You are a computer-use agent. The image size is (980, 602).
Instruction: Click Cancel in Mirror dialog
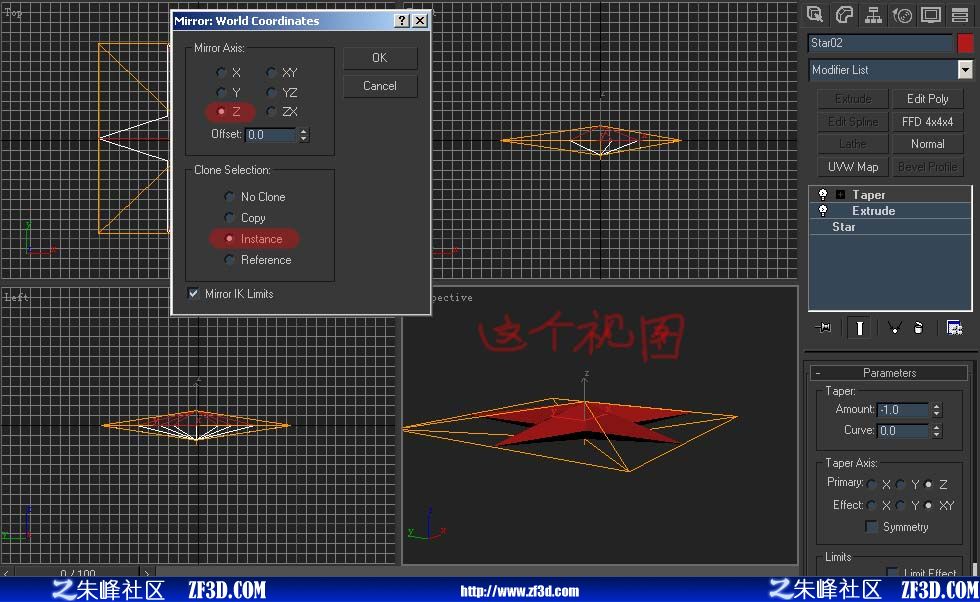380,86
